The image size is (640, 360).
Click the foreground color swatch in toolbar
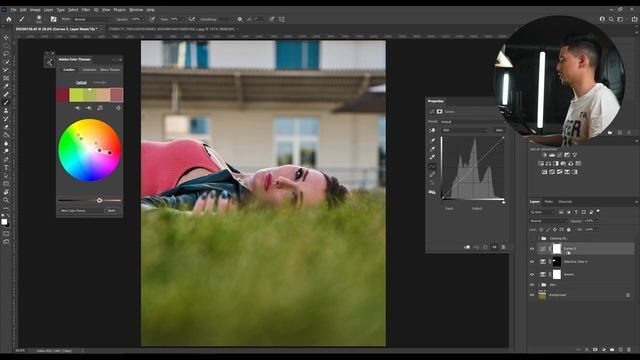coord(4,222)
